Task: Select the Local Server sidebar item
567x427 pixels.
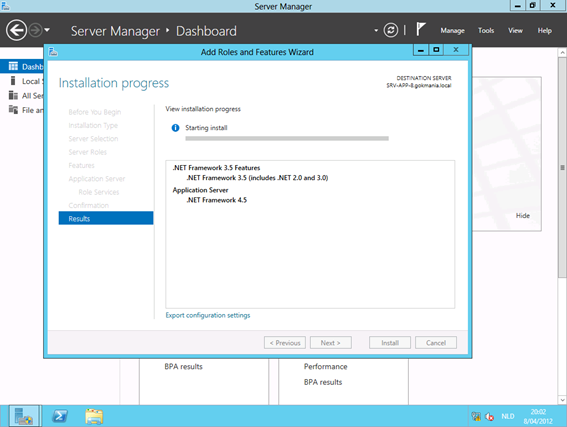Action: click(22, 81)
